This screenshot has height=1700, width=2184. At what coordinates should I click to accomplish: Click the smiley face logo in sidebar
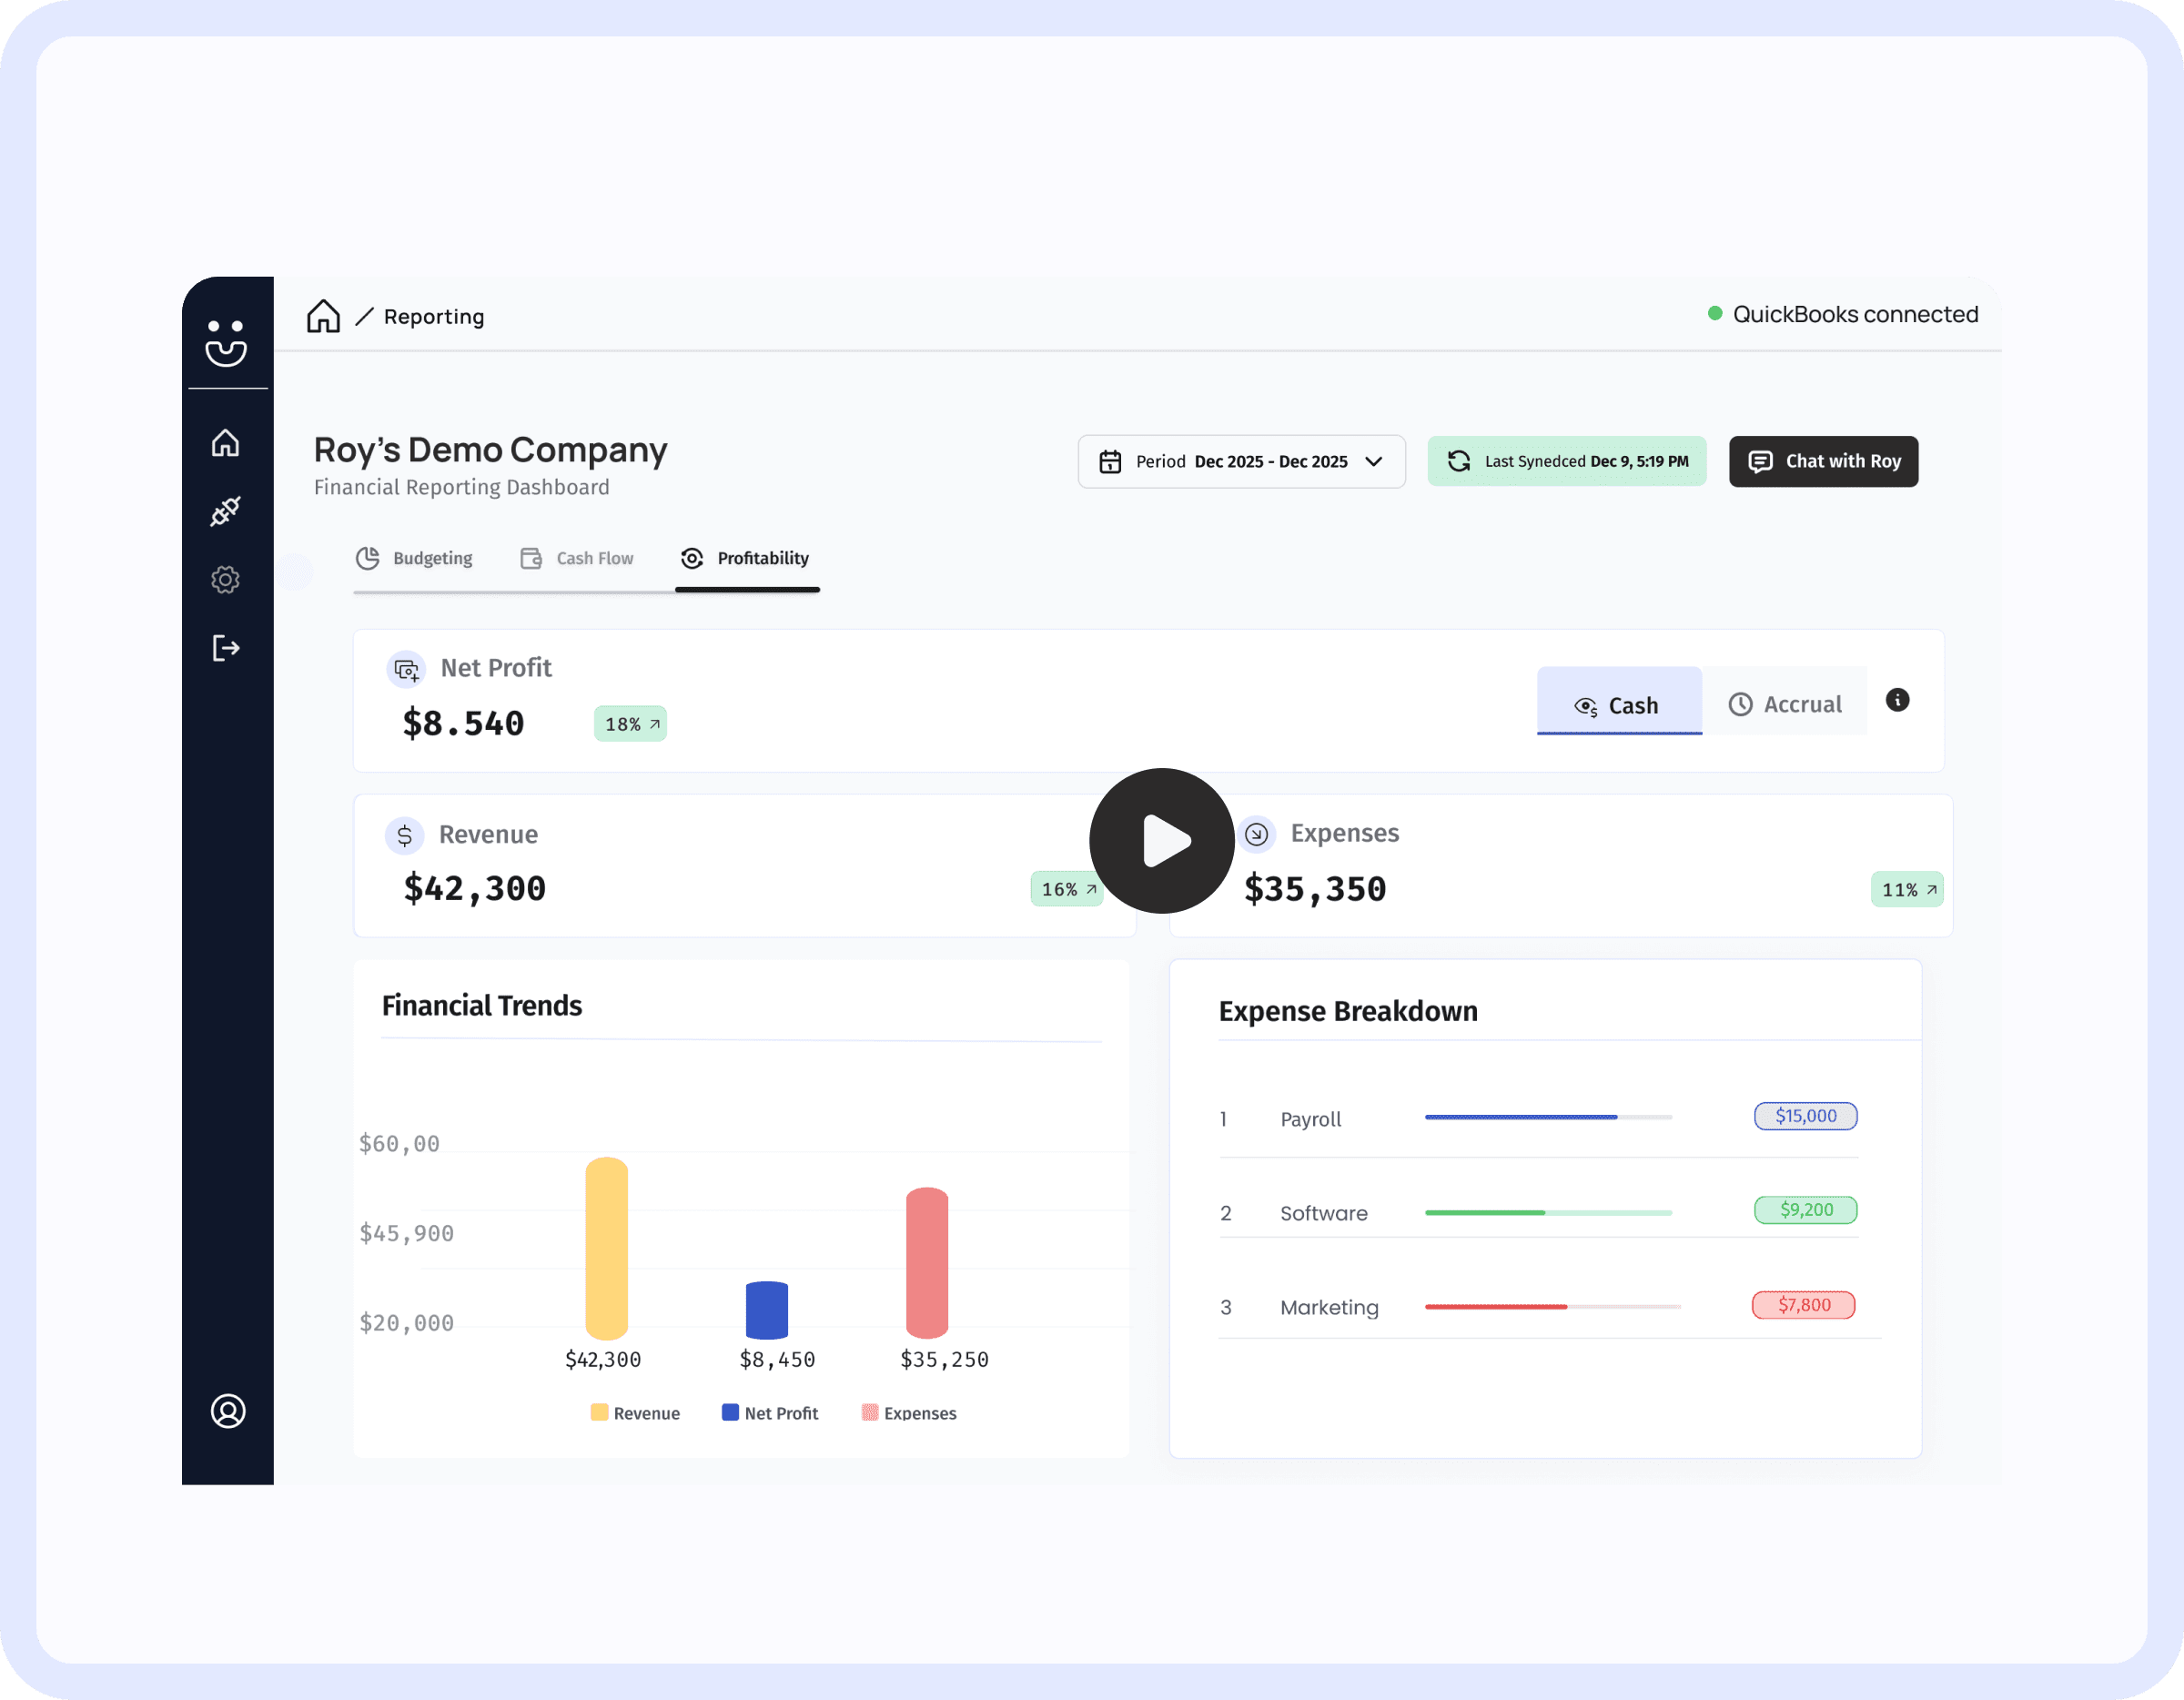[226, 342]
